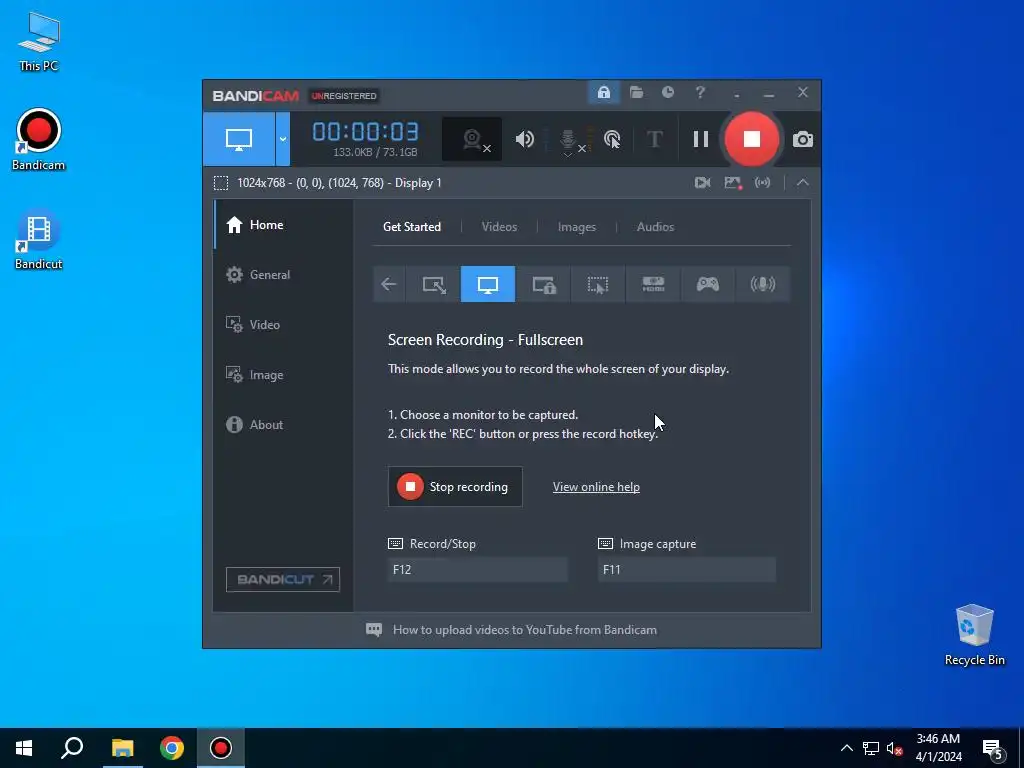Open the scheduled recording clock icon
Viewport: 1024px width, 768px height.
click(x=667, y=93)
